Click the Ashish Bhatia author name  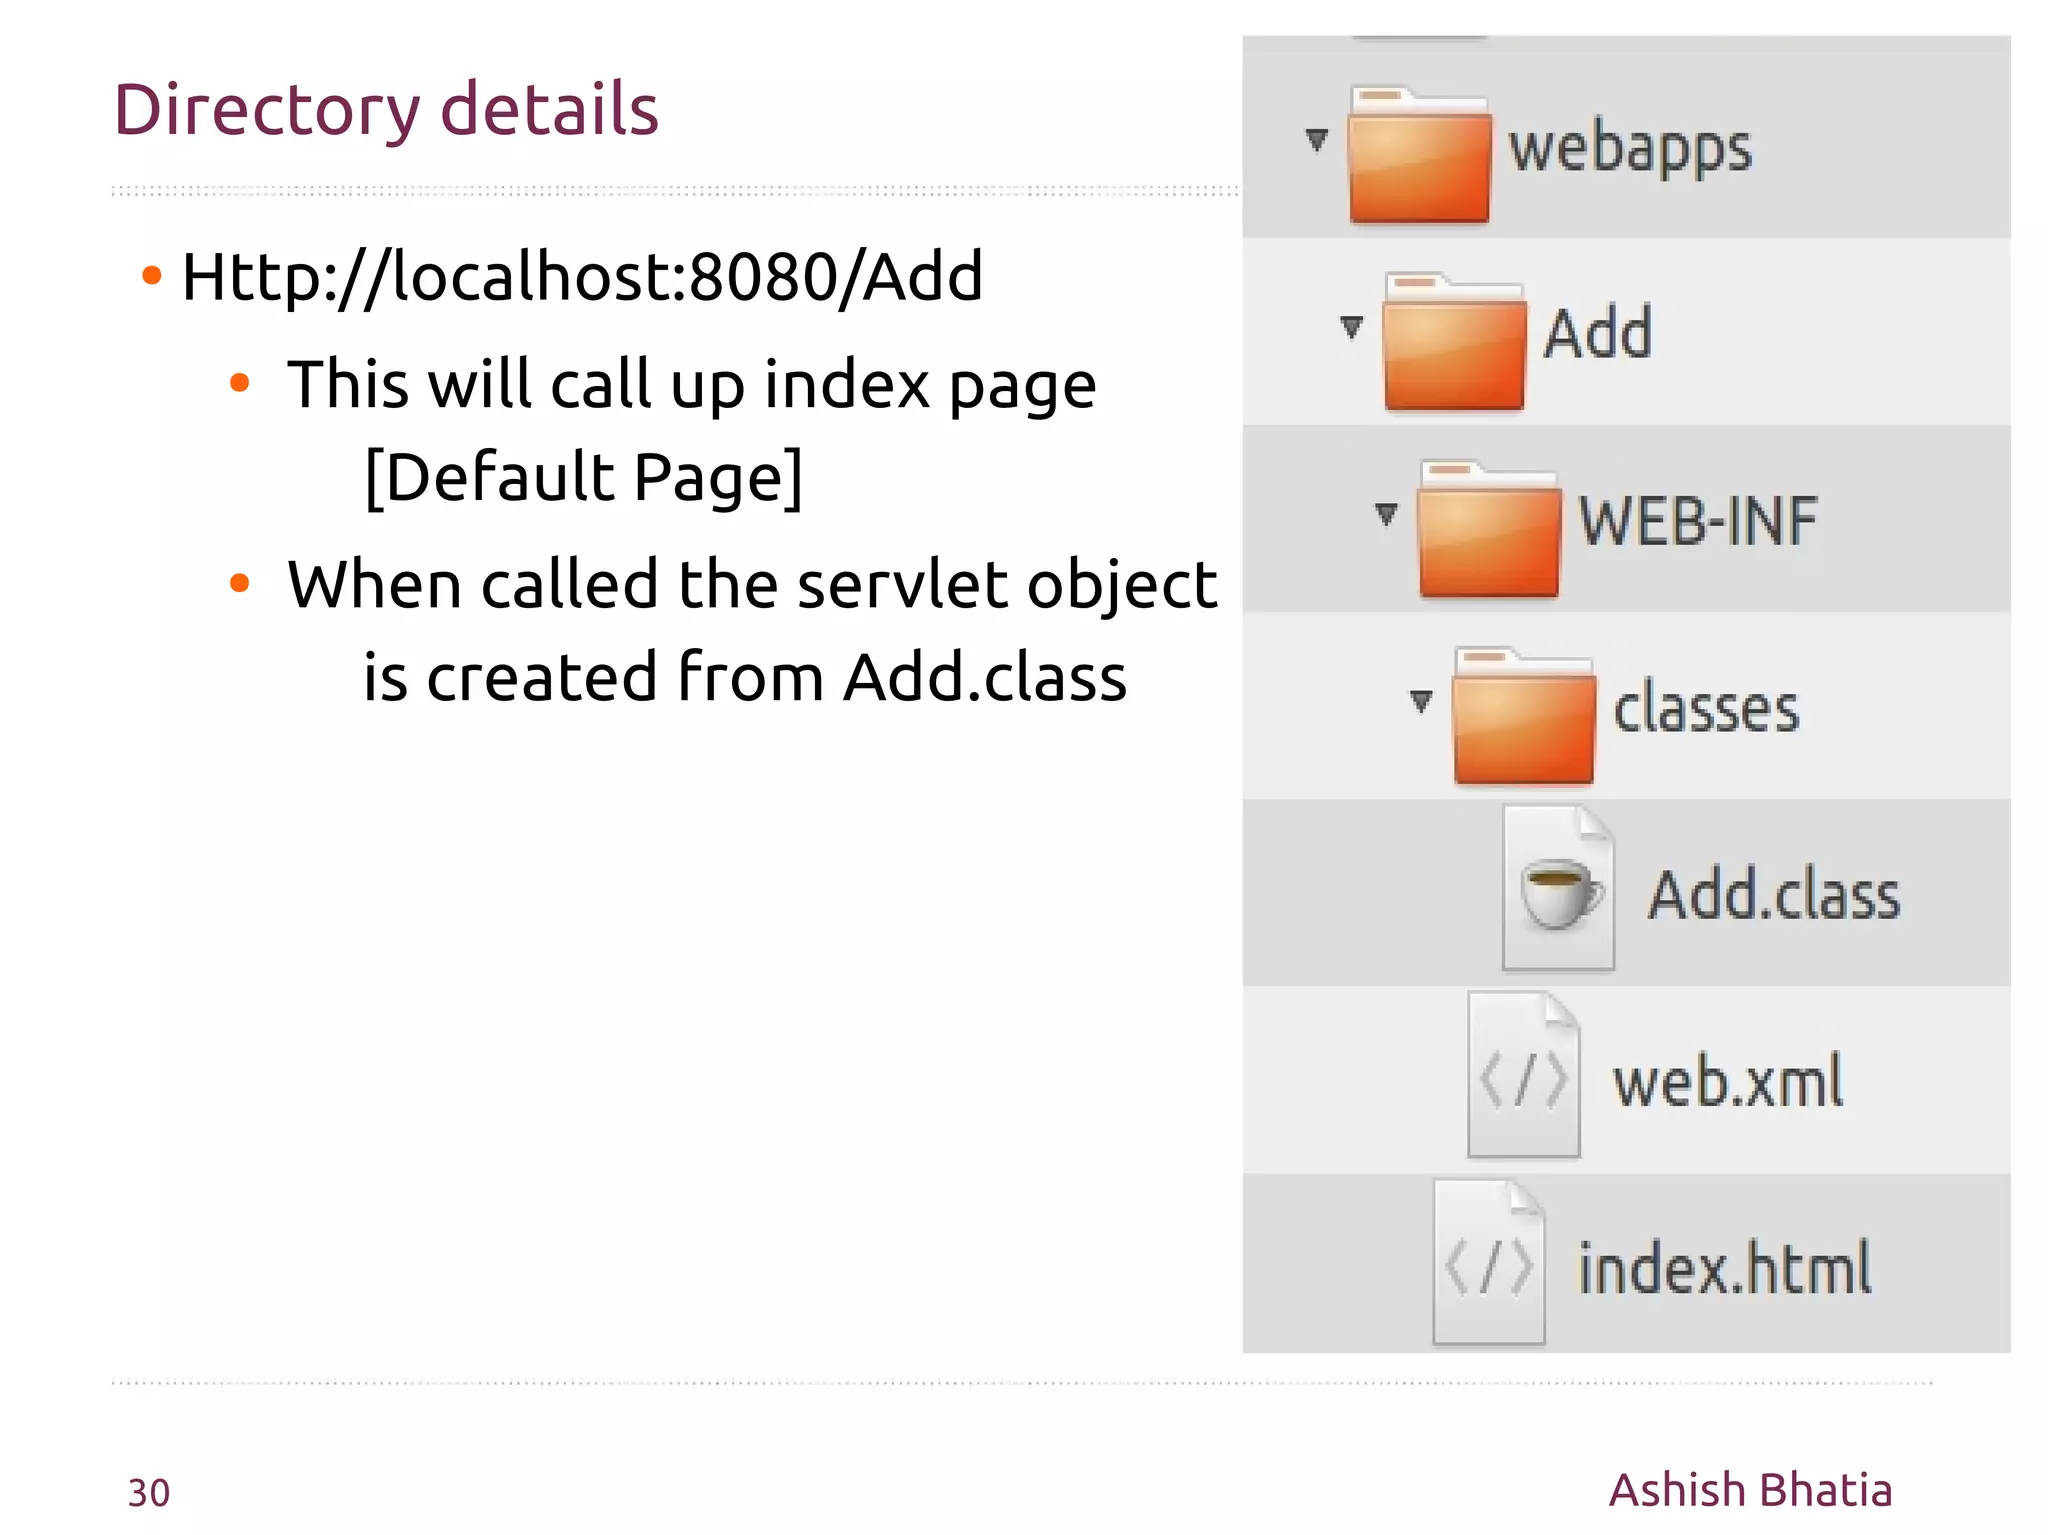1751,1490
